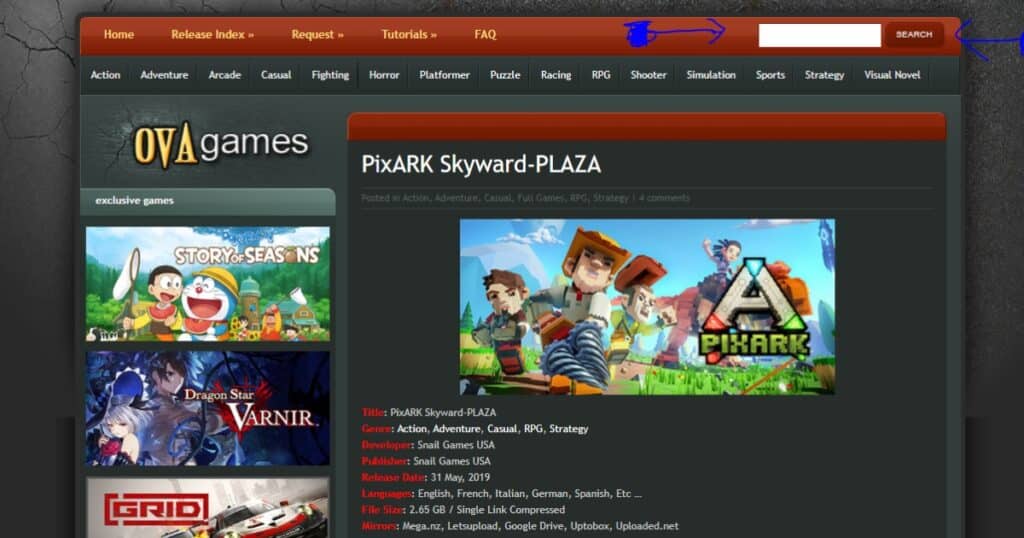Browse the Arcade genre category

[225, 75]
